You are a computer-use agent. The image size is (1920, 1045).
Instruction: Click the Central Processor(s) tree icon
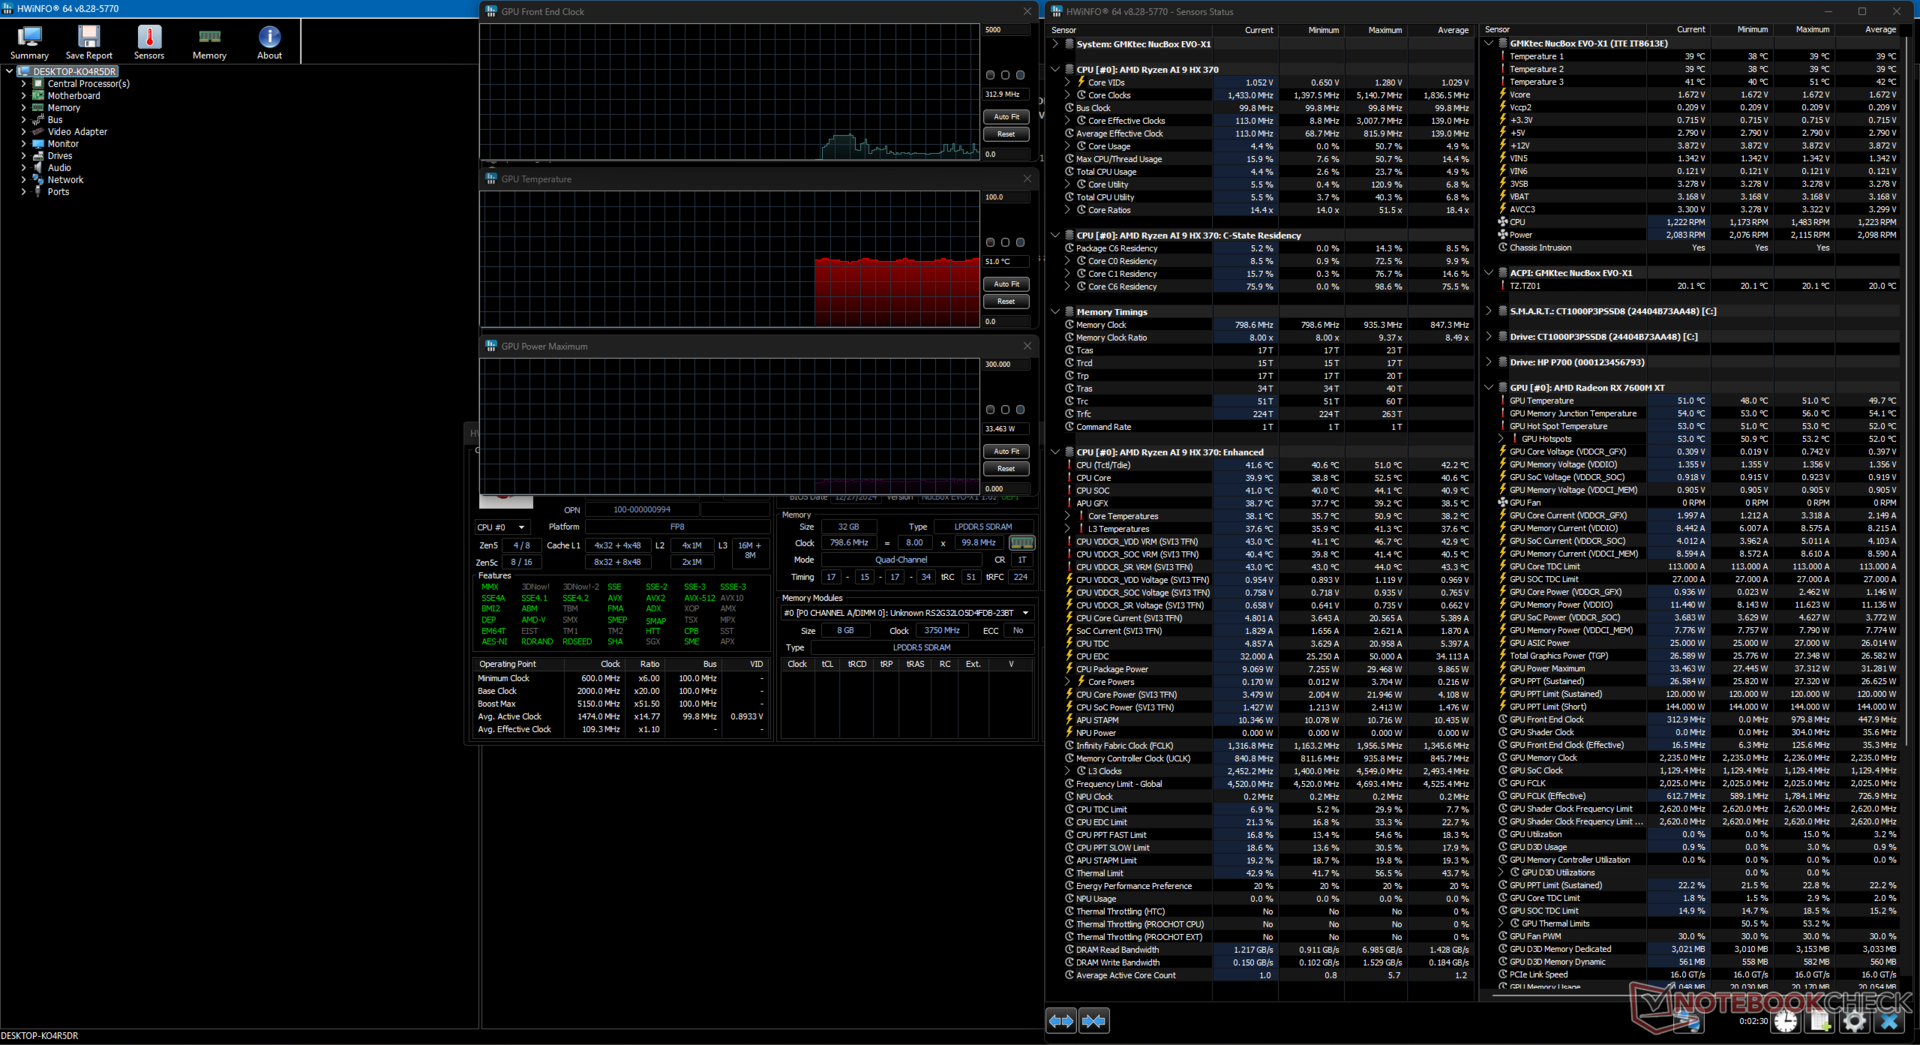click(x=38, y=84)
